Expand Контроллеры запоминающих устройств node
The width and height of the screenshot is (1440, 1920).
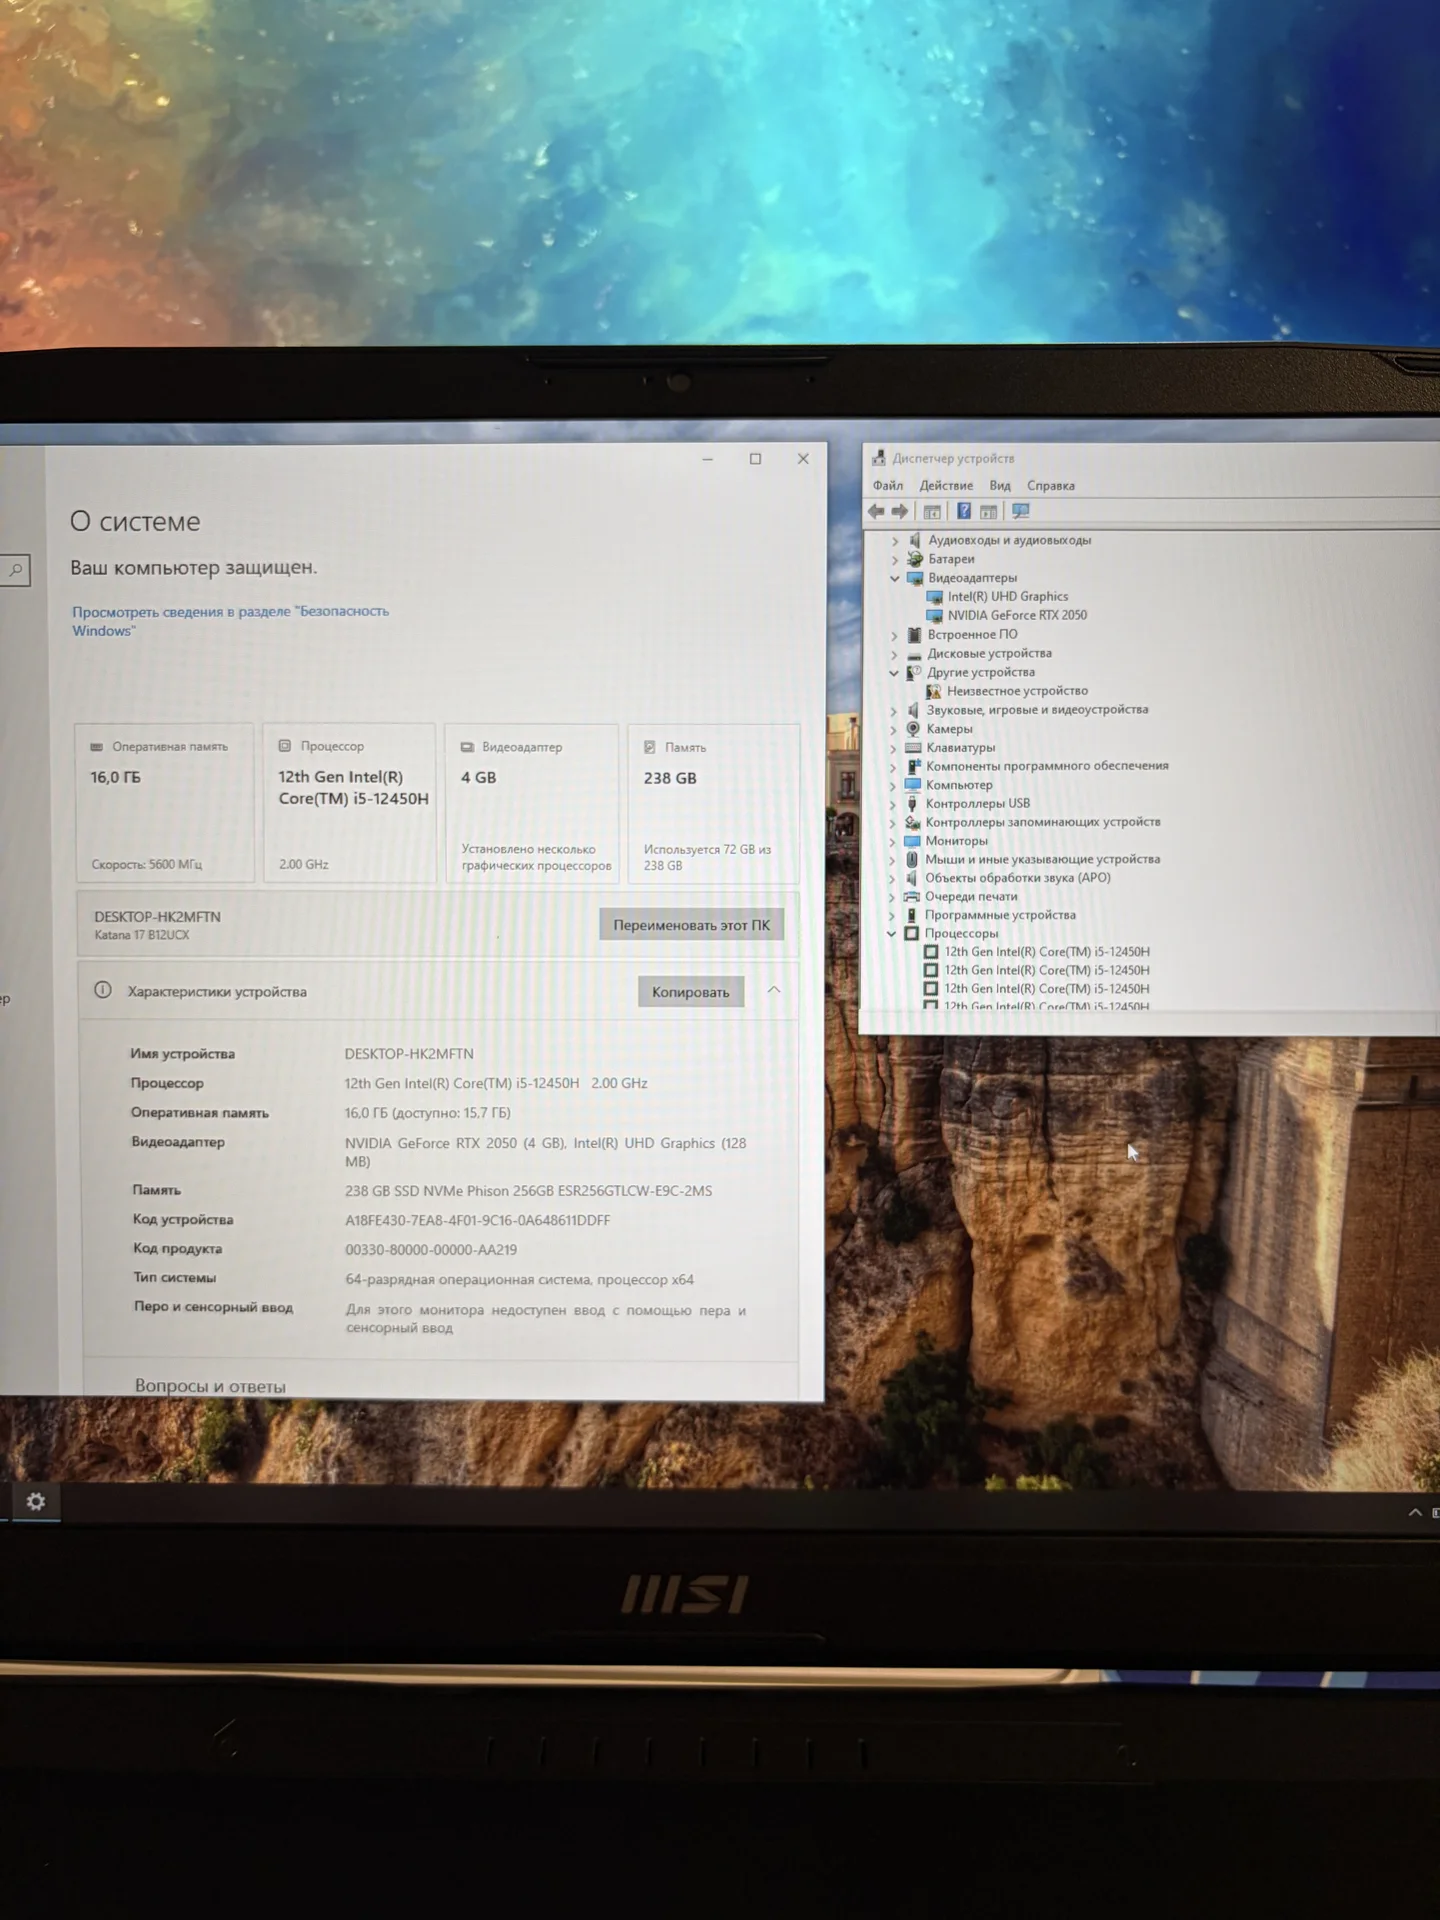pyautogui.click(x=892, y=823)
